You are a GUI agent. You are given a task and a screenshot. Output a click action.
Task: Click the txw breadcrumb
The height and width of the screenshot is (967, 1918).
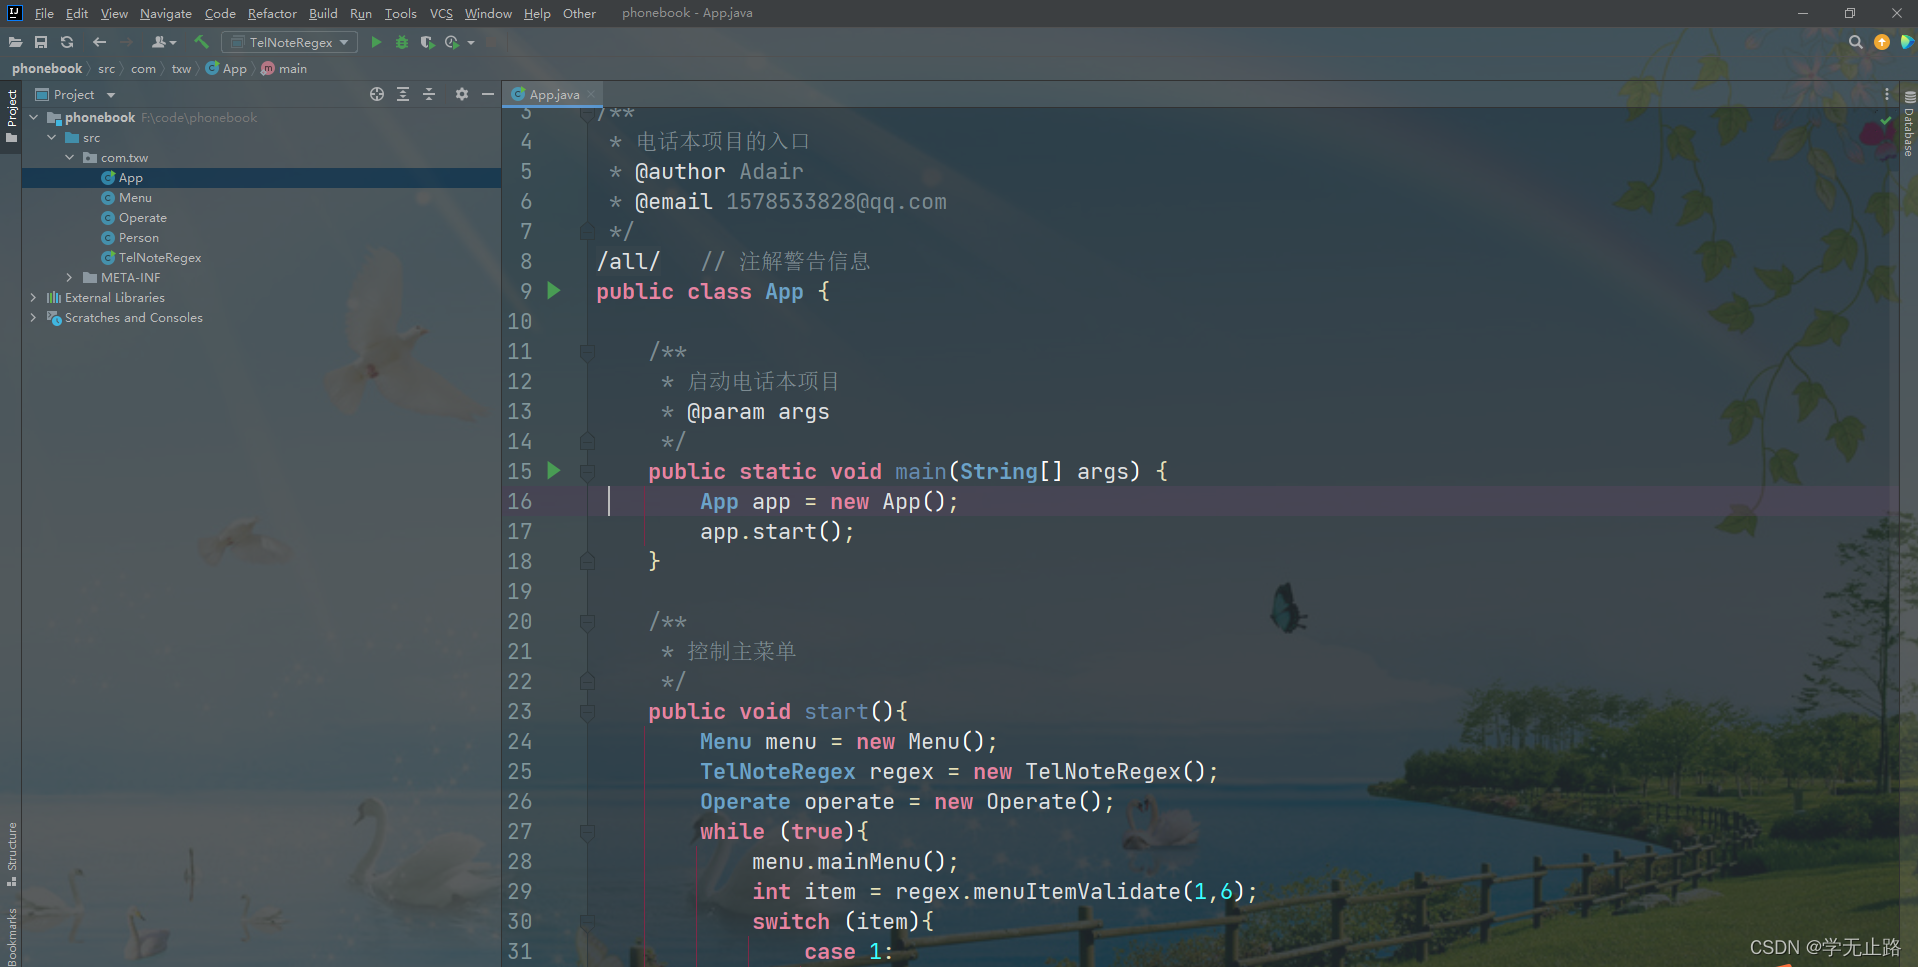coord(181,69)
